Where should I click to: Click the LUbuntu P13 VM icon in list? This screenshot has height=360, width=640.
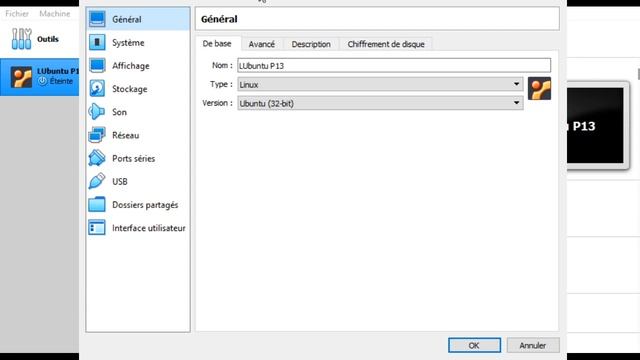click(x=21, y=77)
